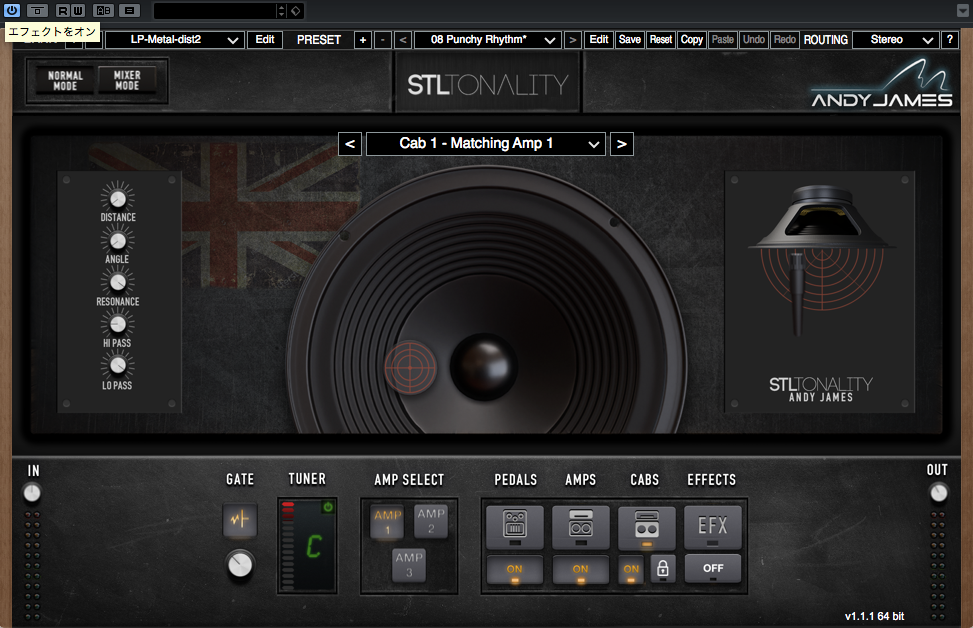Go to previous preset arrow

tap(403, 40)
